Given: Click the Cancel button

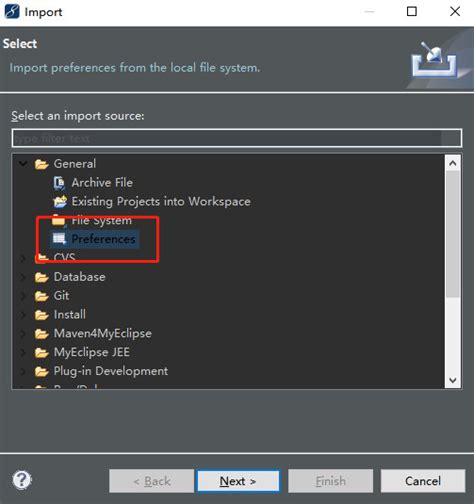Looking at the screenshot, I should pyautogui.click(x=423, y=481).
